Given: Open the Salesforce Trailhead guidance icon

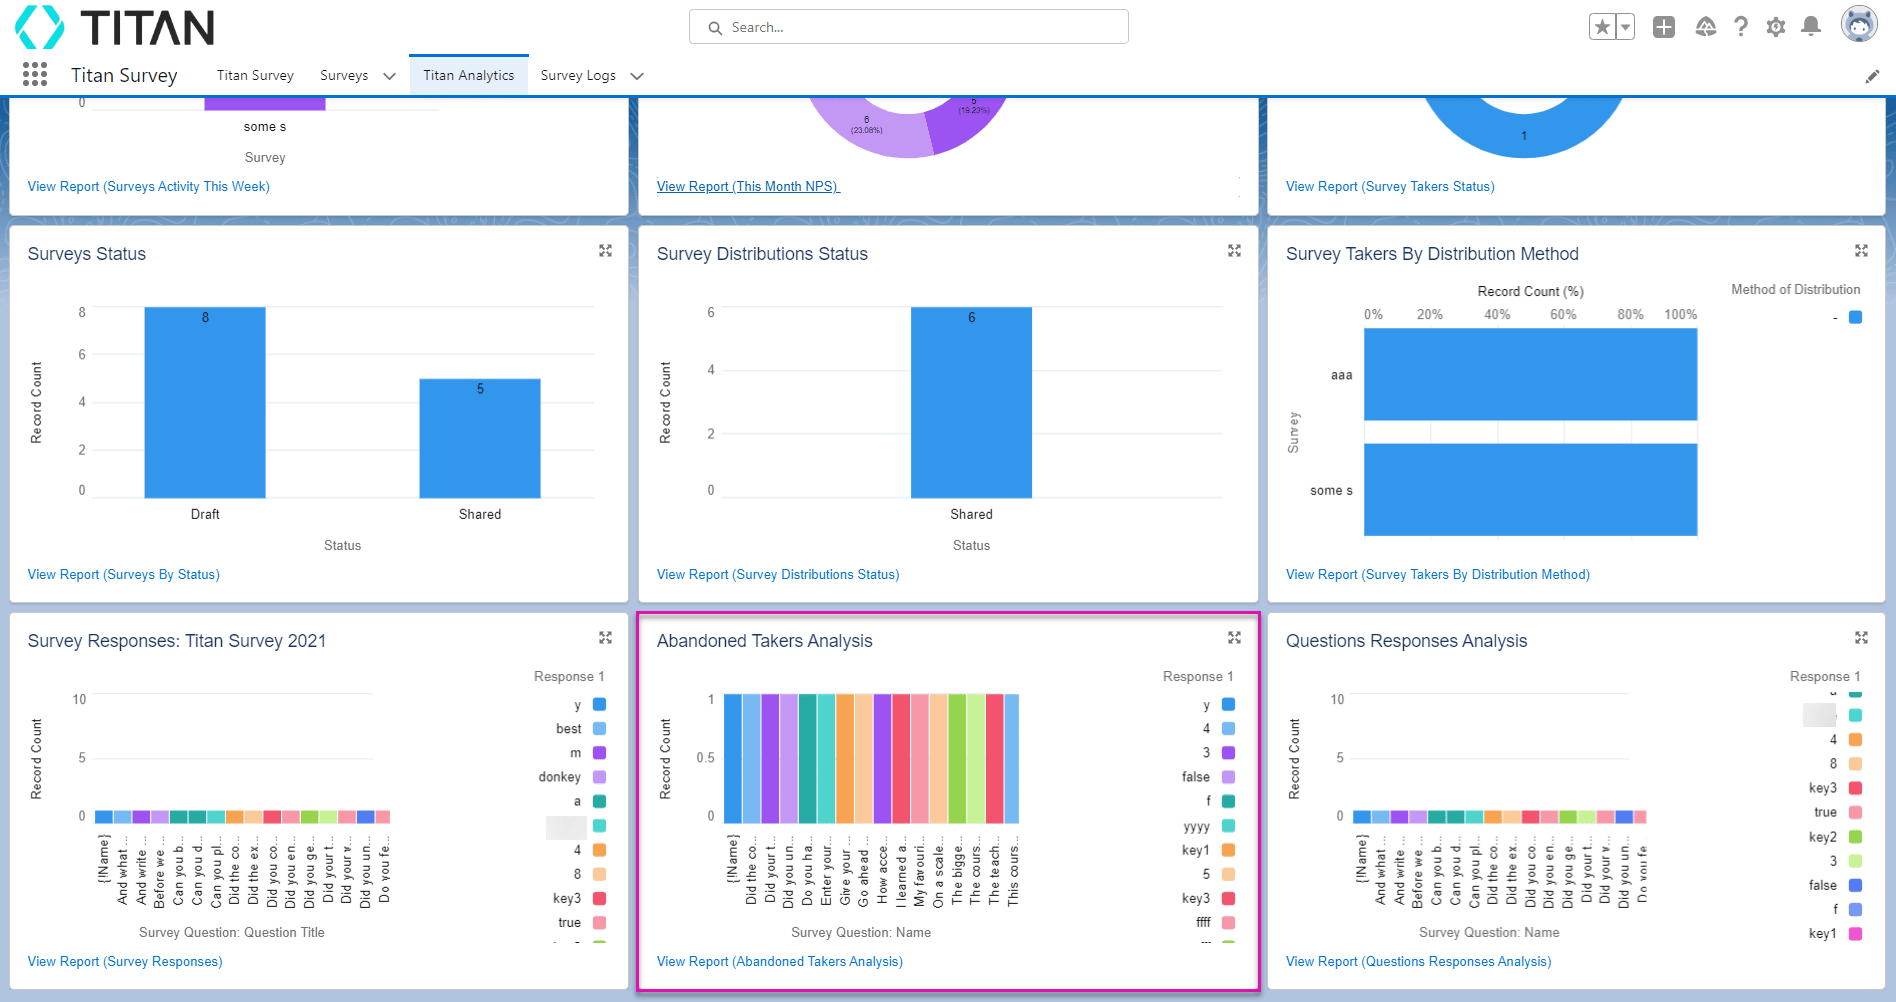Looking at the screenshot, I should pos(1706,27).
